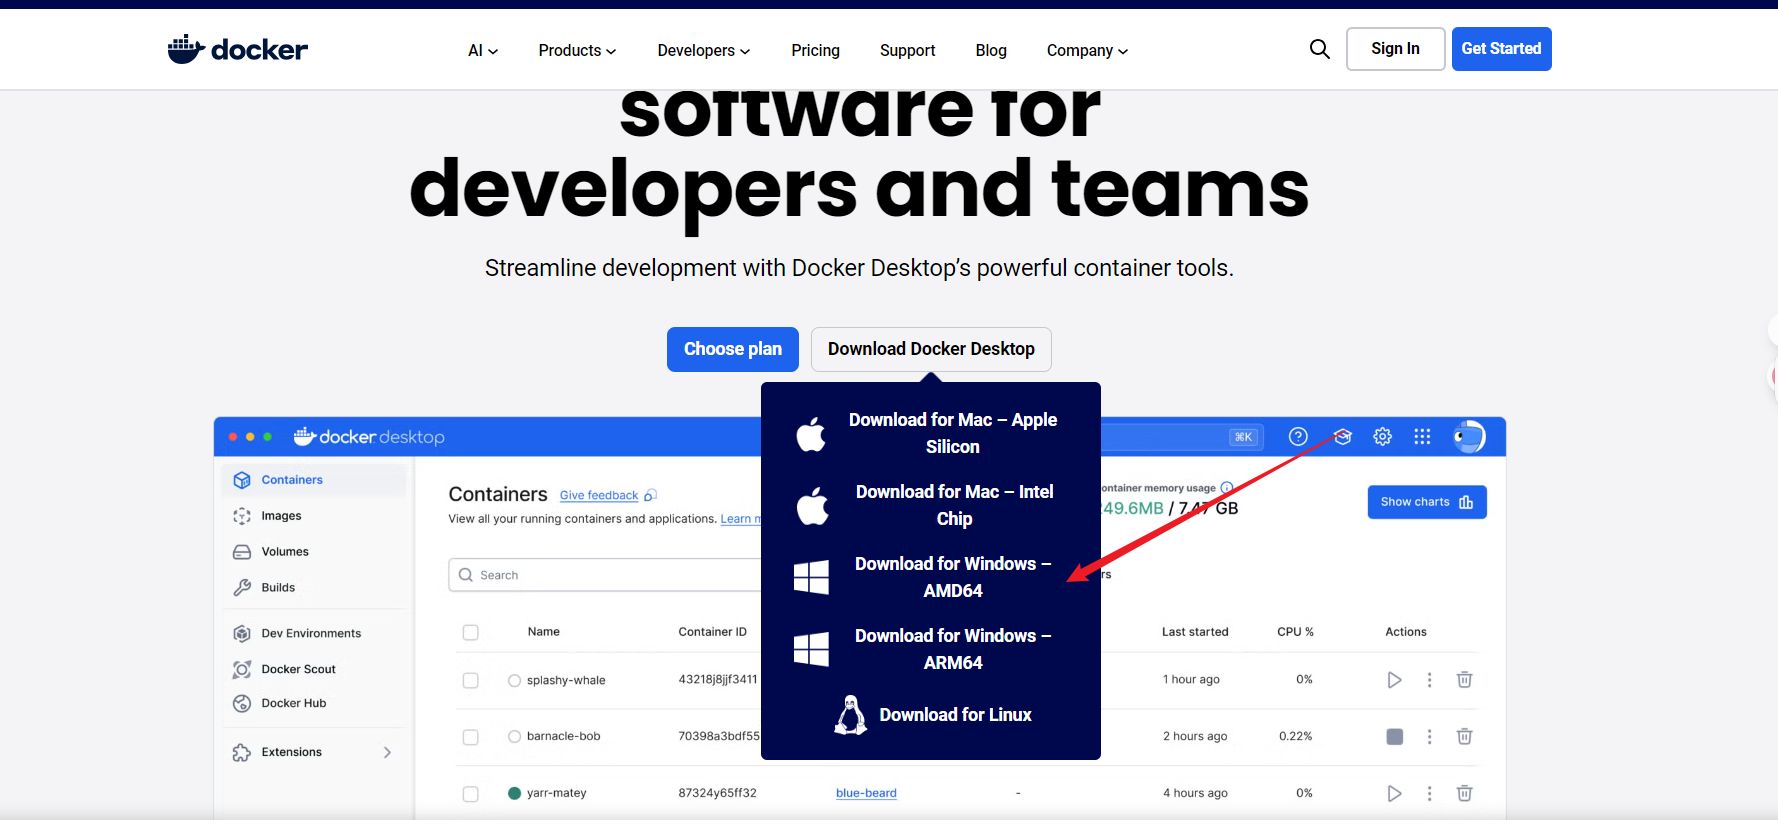Sort by the Last started column header
This screenshot has height=832, width=1778.
click(1195, 632)
